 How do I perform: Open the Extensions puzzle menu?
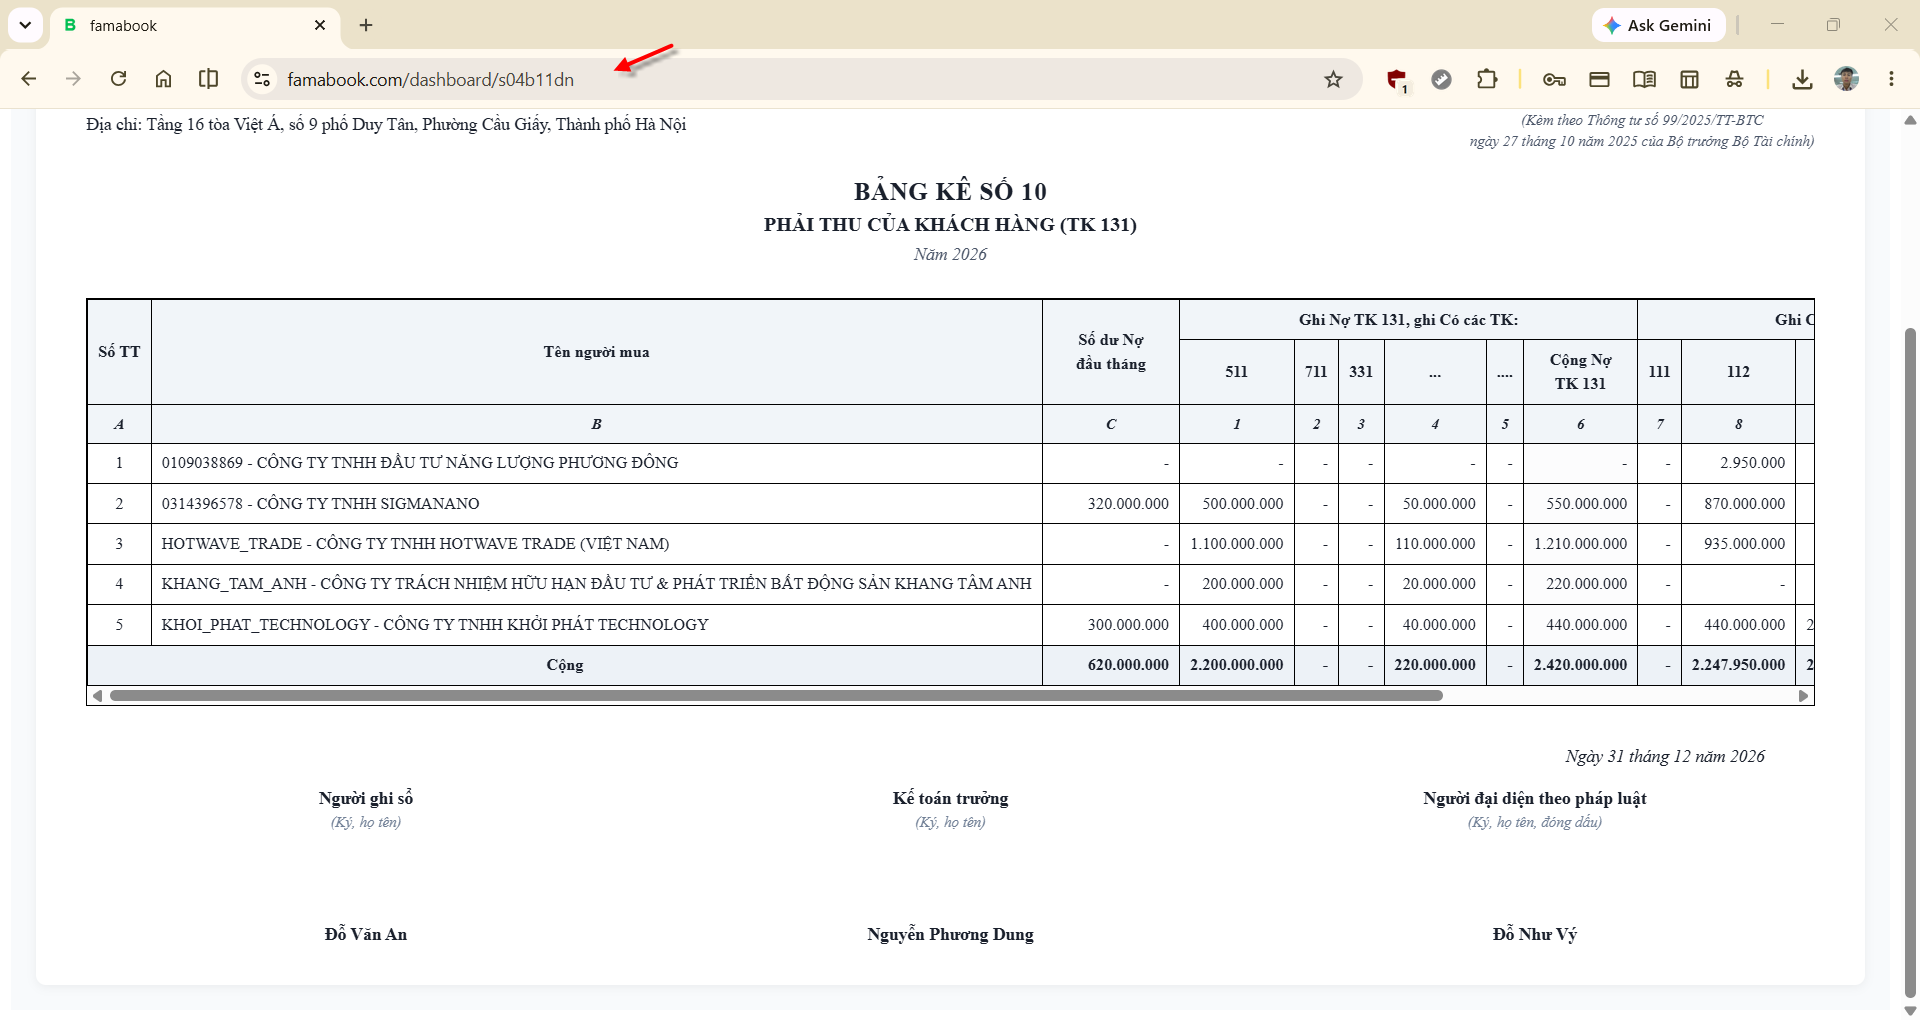[1487, 79]
